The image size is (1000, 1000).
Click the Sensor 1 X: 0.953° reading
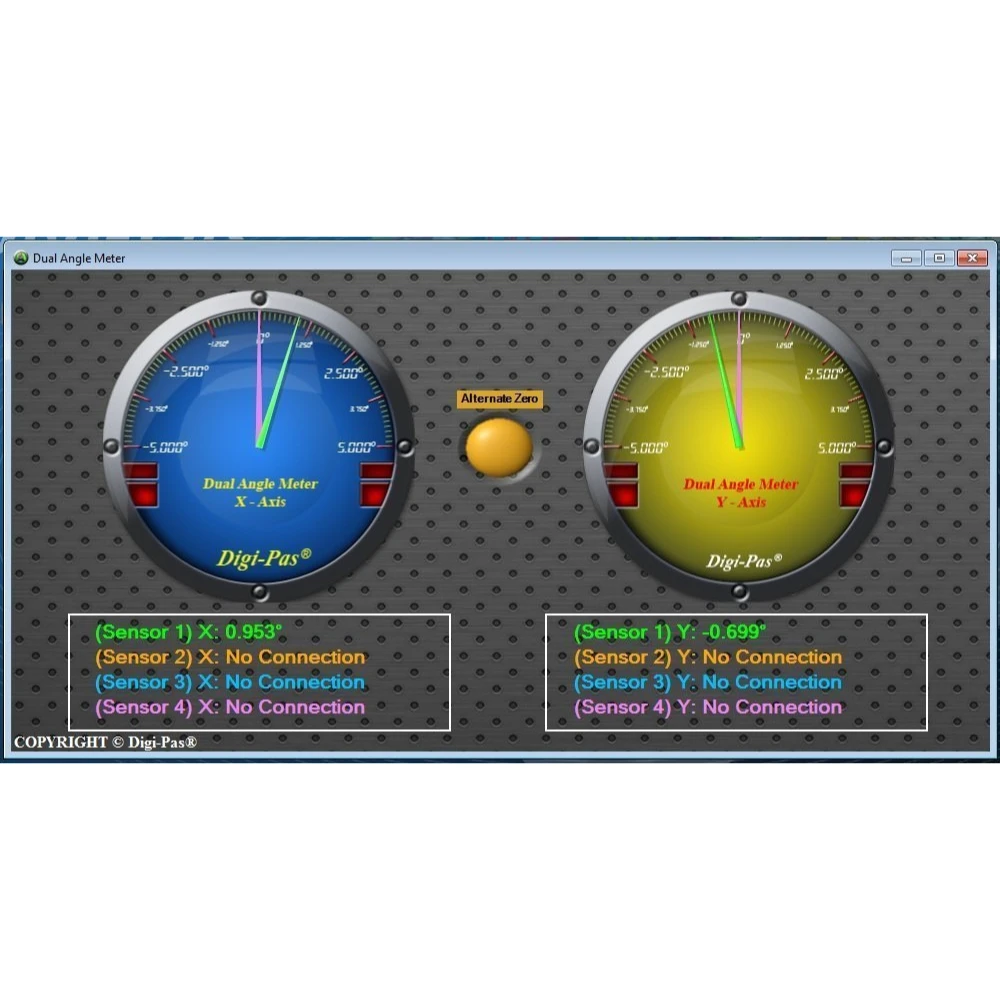188,632
